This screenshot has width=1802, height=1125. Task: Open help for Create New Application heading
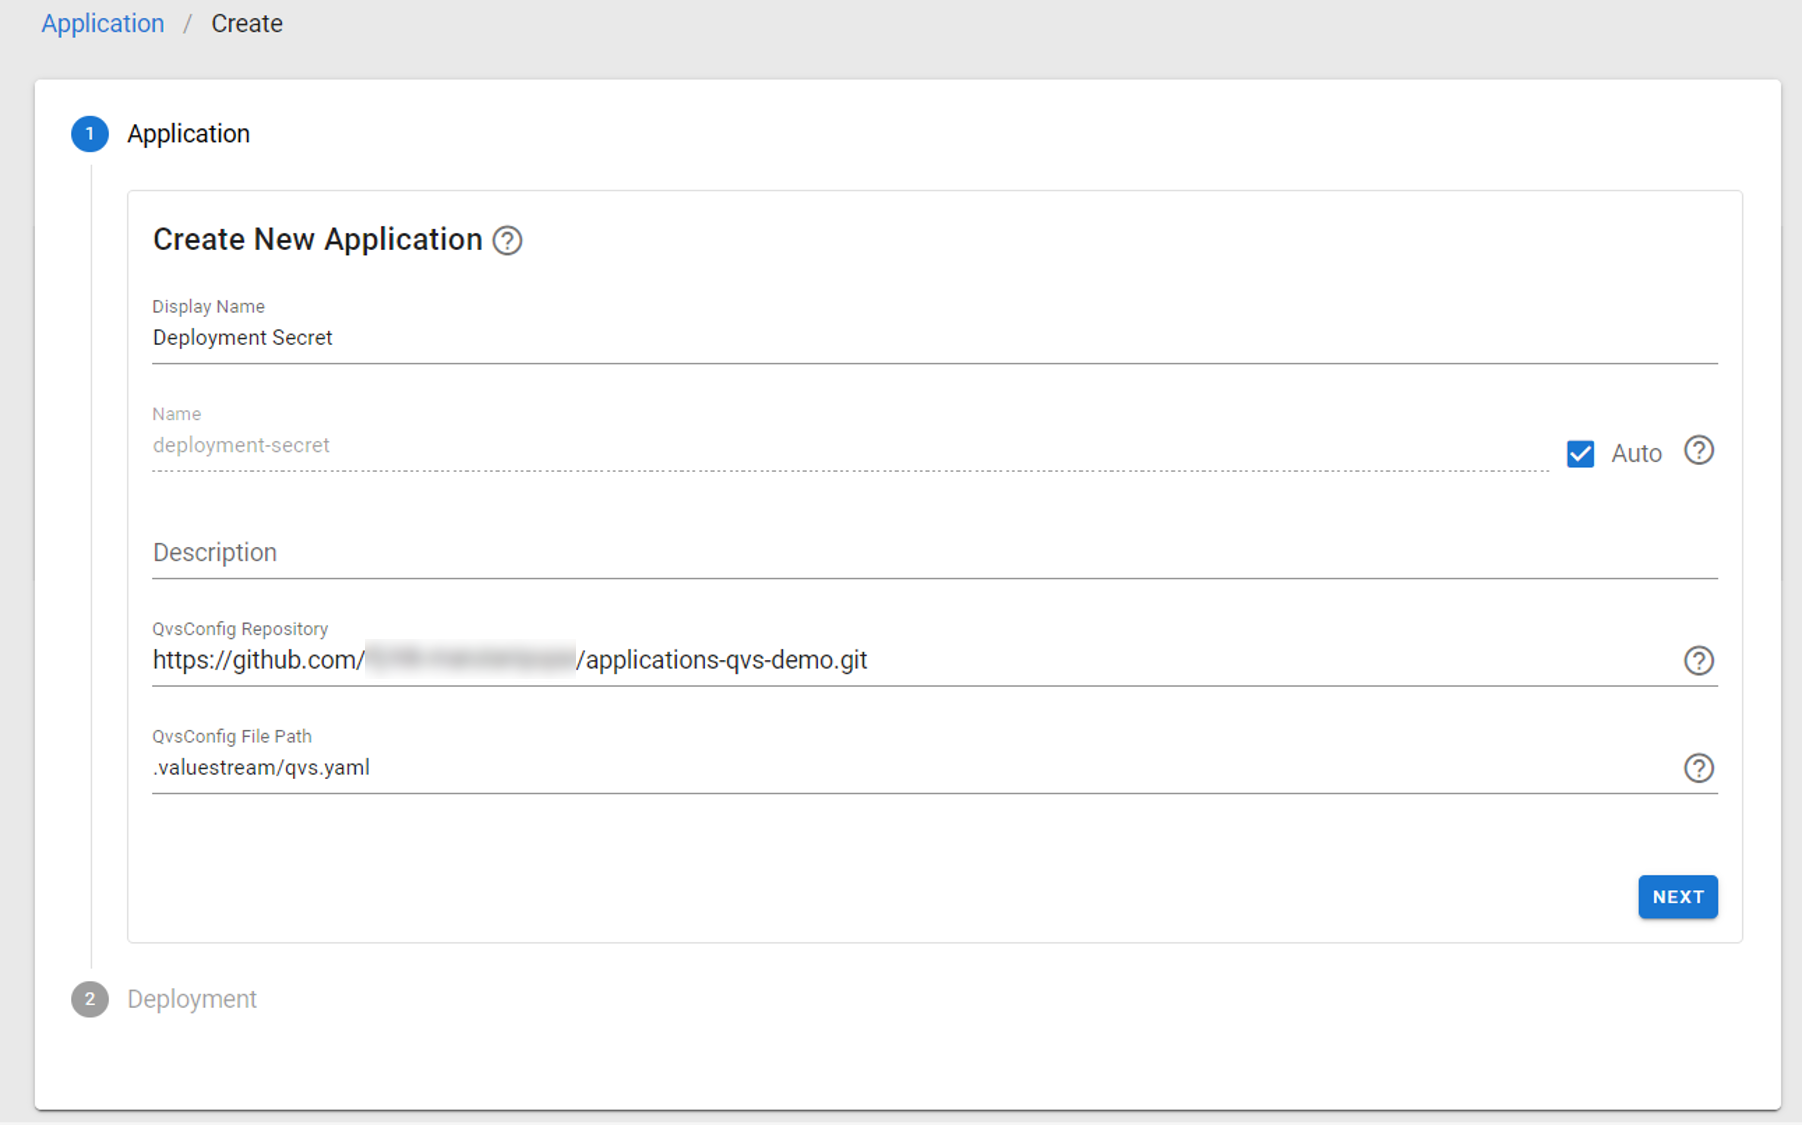point(507,241)
